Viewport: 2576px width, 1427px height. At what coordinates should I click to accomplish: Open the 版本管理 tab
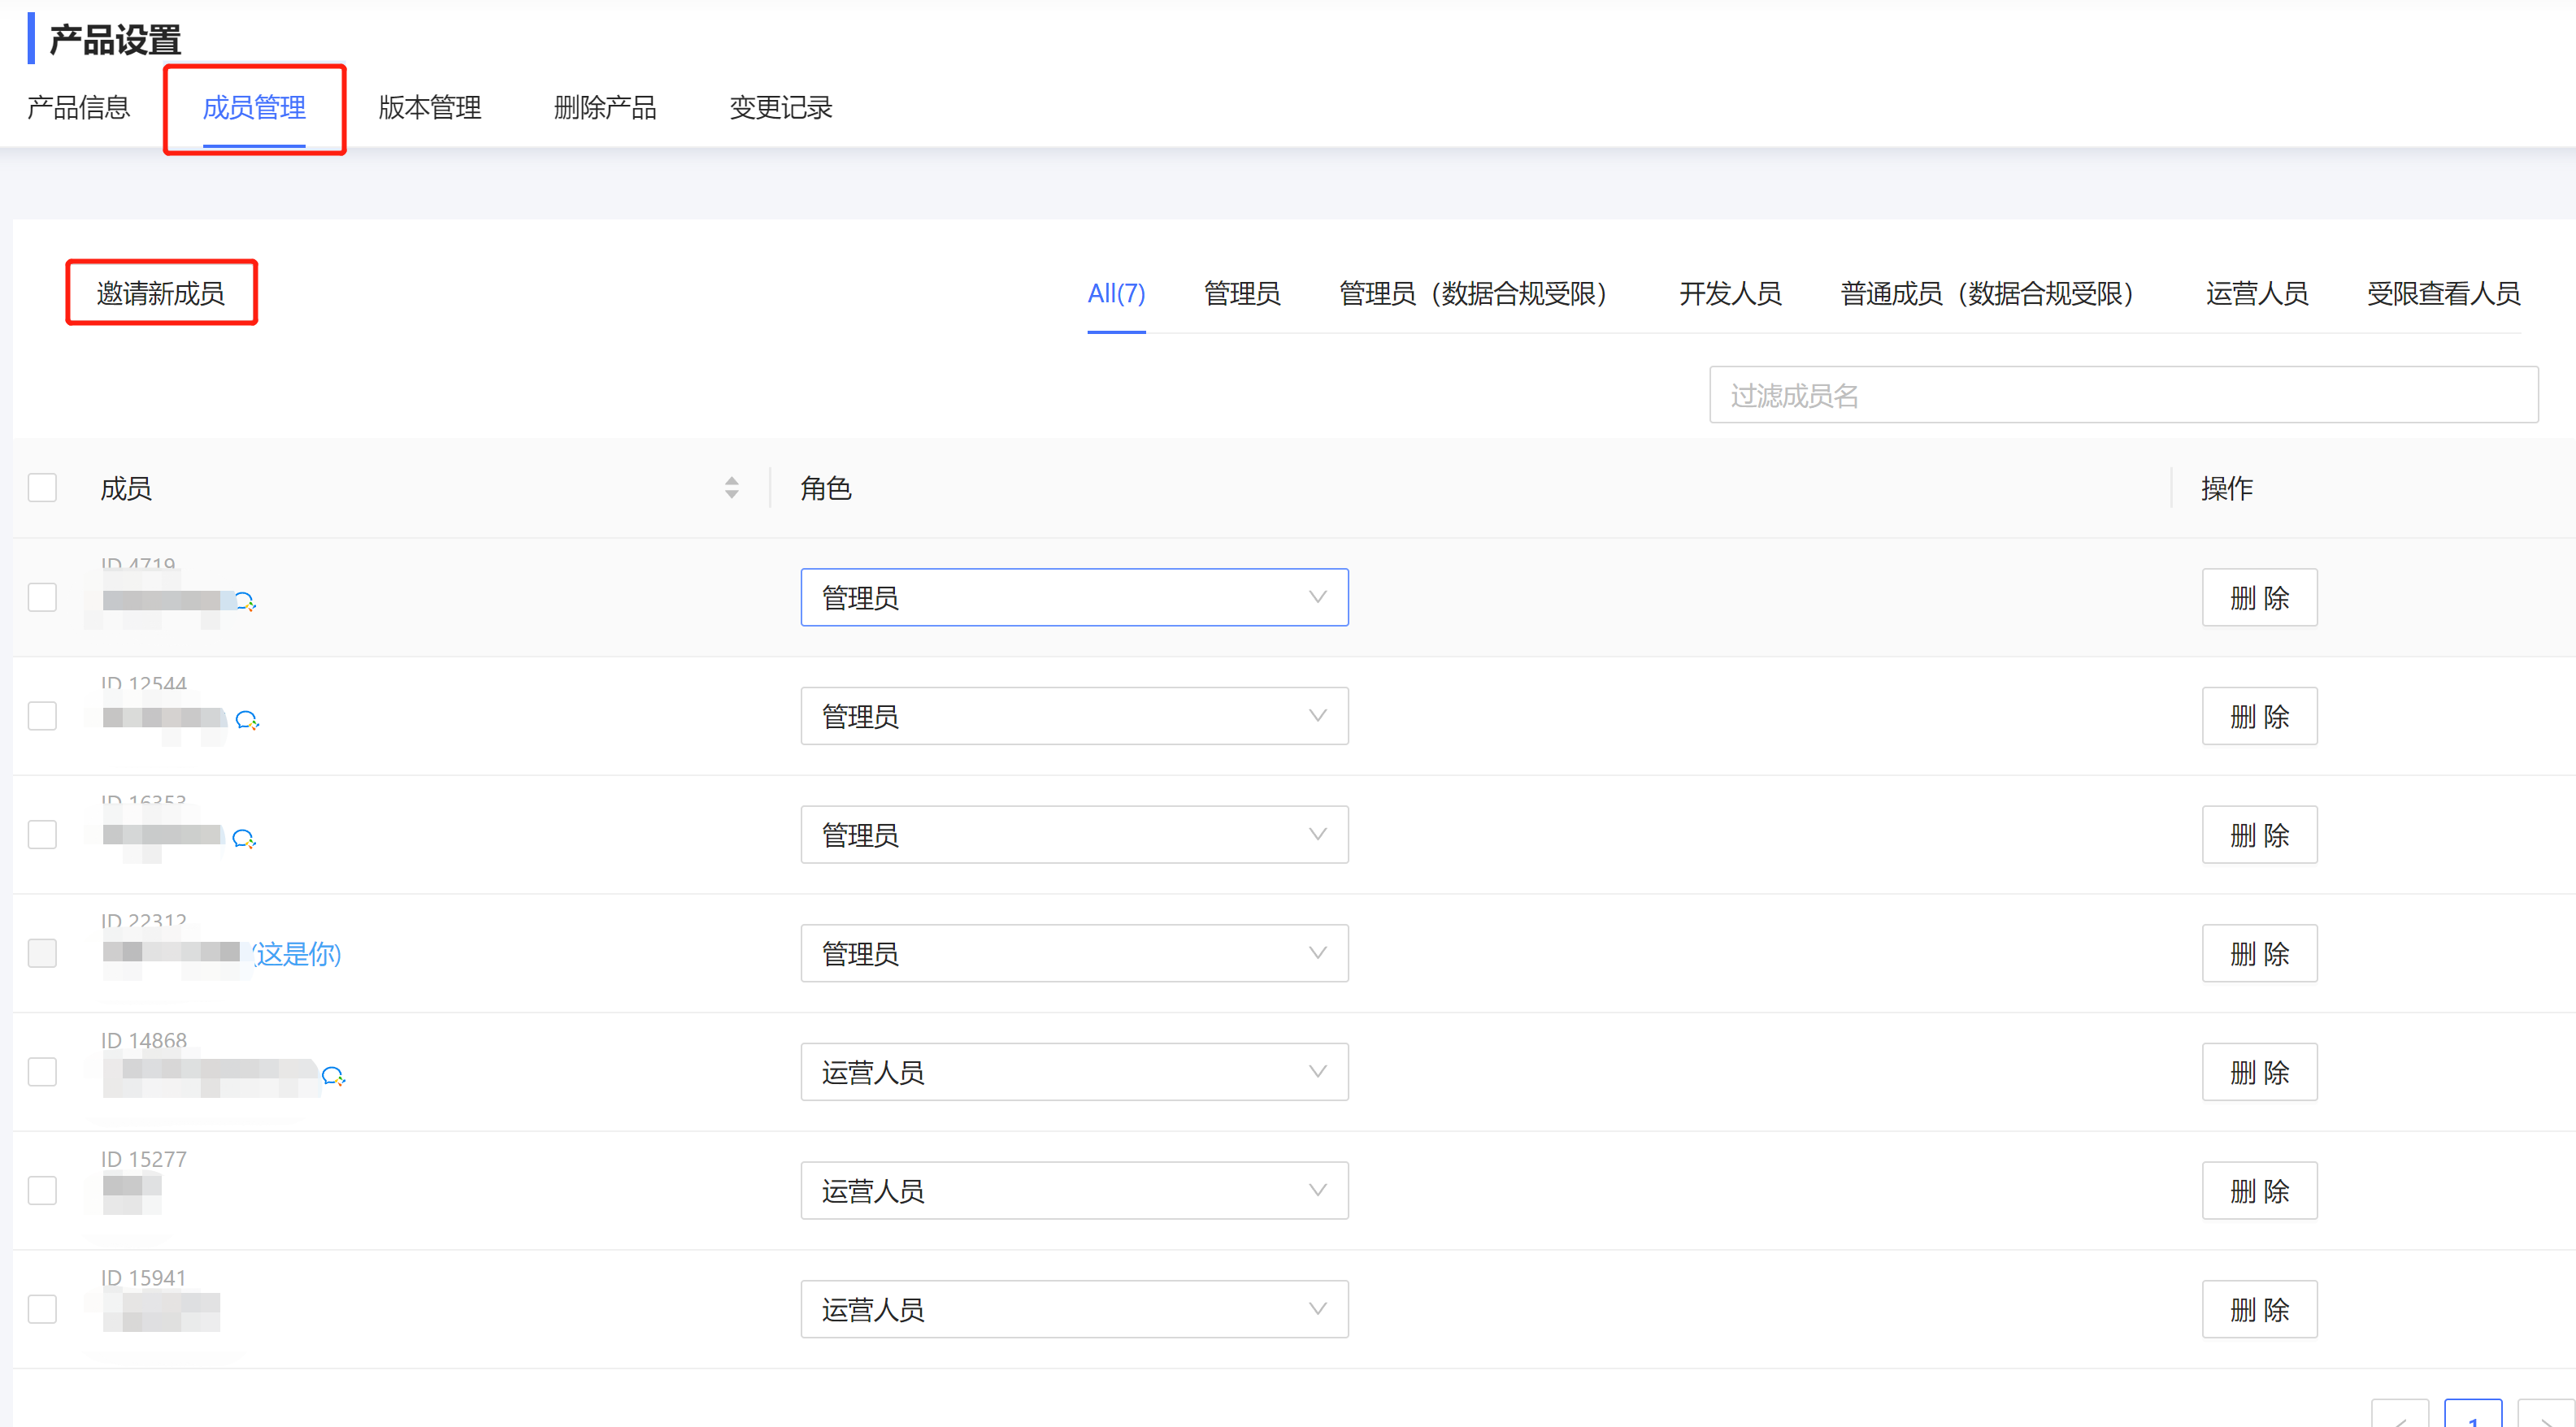pos(430,107)
